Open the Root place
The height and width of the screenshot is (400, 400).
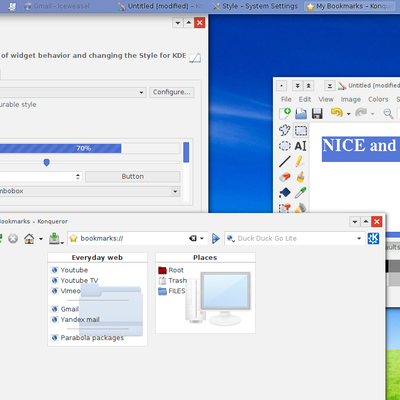pyautogui.click(x=171, y=270)
